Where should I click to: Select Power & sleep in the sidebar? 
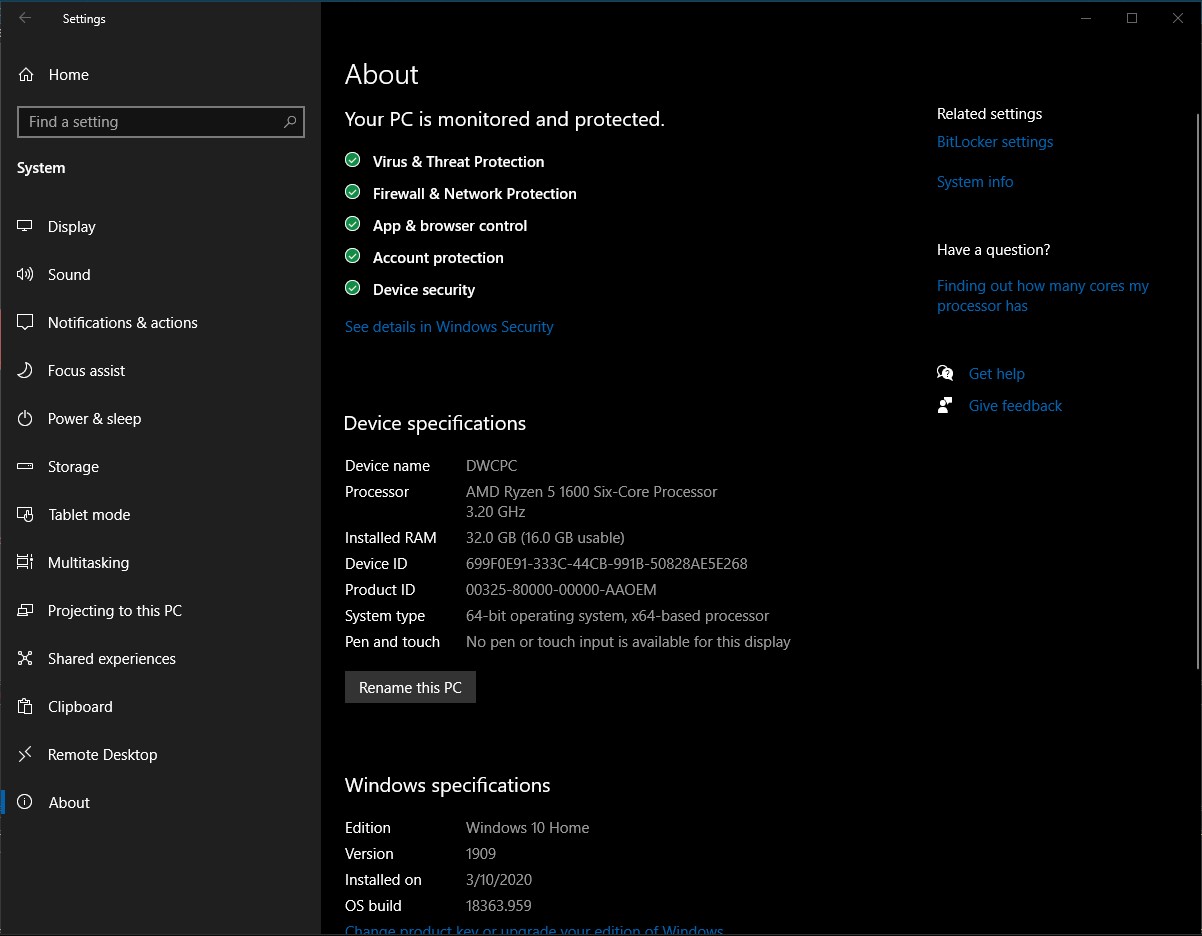94,418
